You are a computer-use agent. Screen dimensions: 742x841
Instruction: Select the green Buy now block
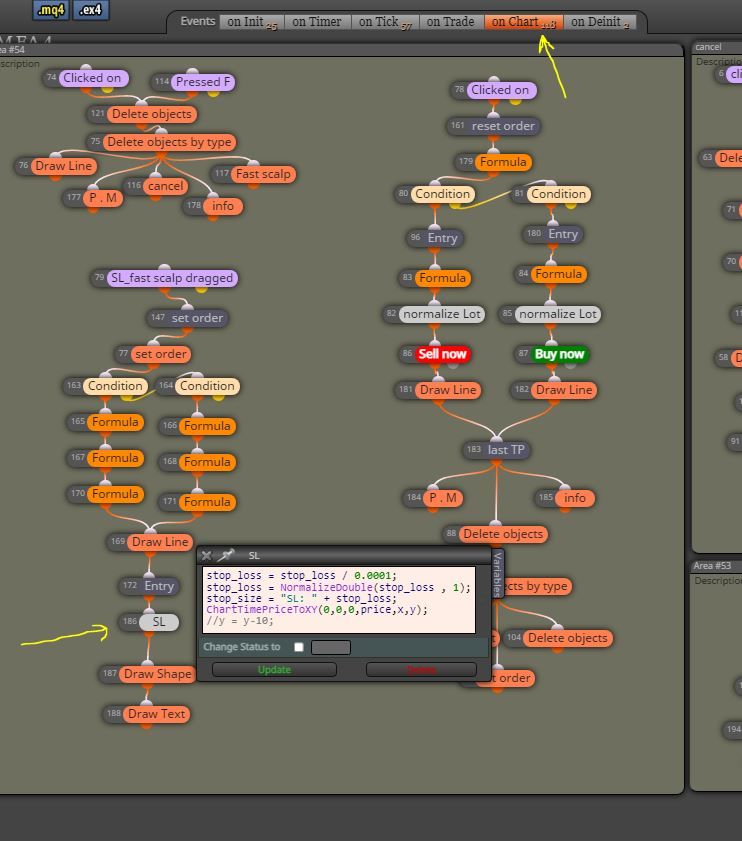tap(559, 354)
